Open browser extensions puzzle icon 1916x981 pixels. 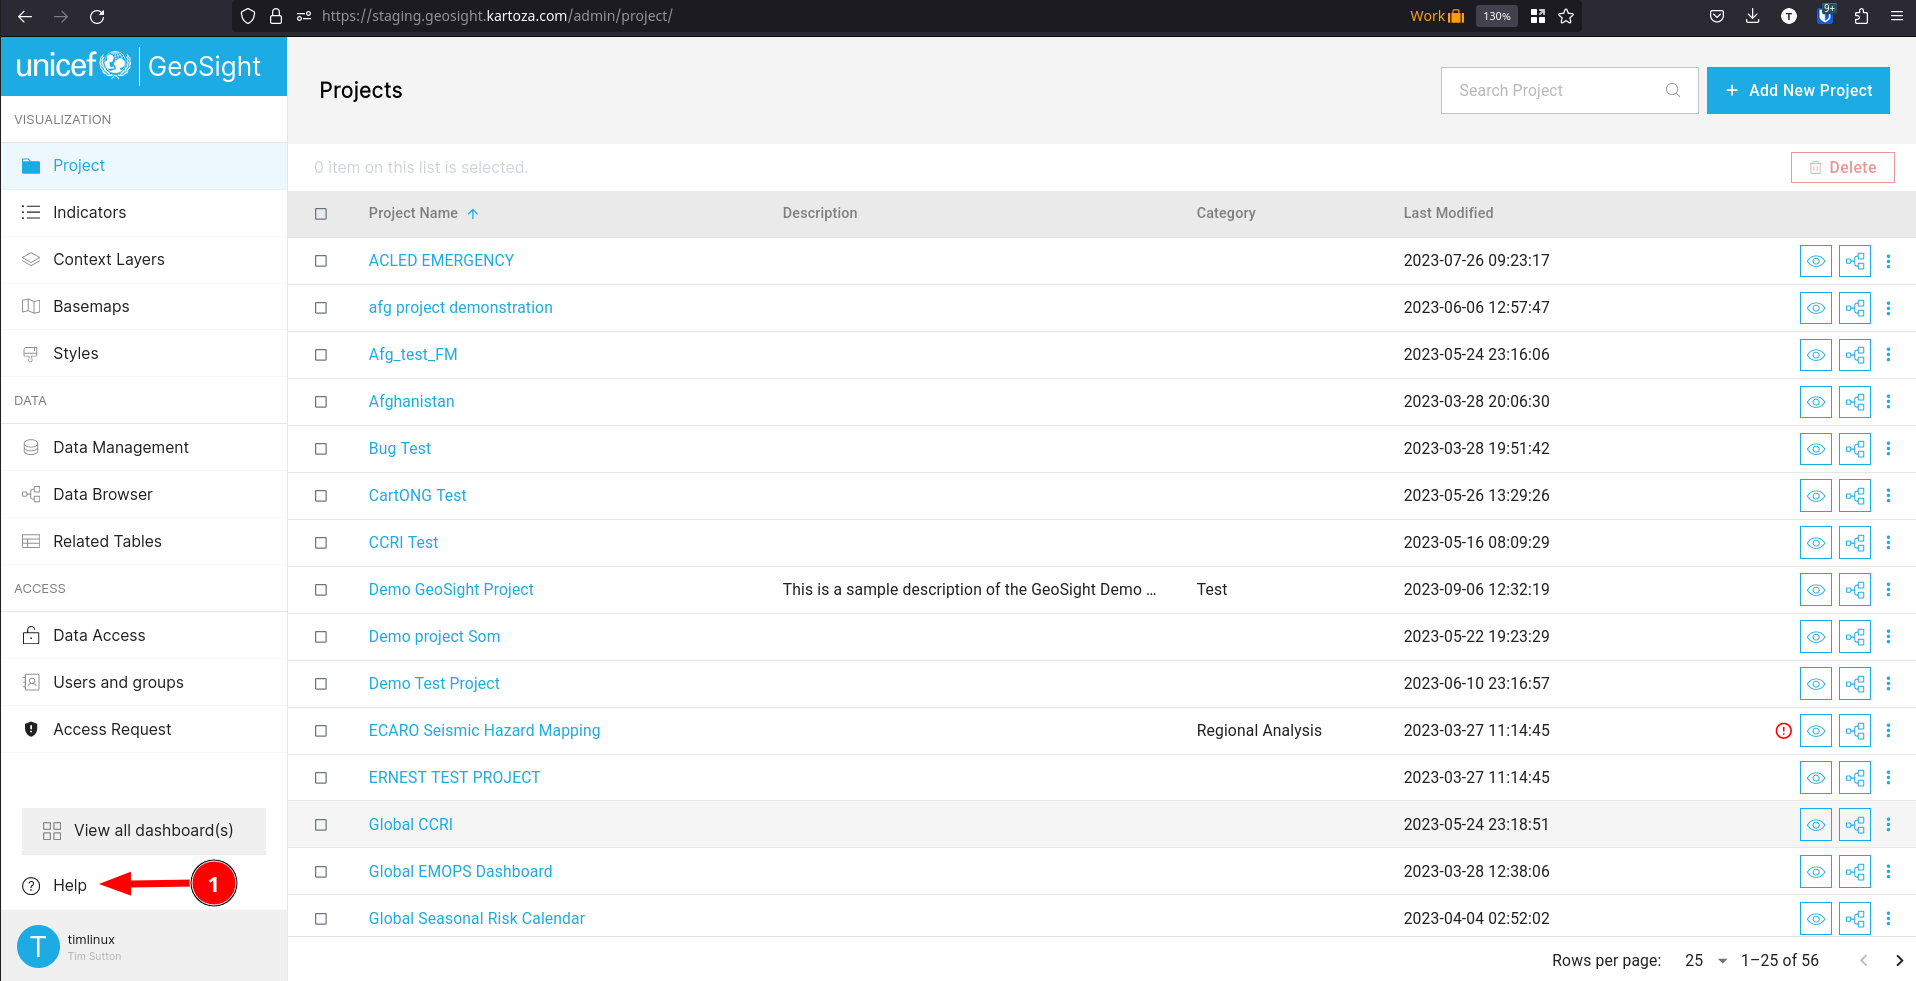[1861, 16]
